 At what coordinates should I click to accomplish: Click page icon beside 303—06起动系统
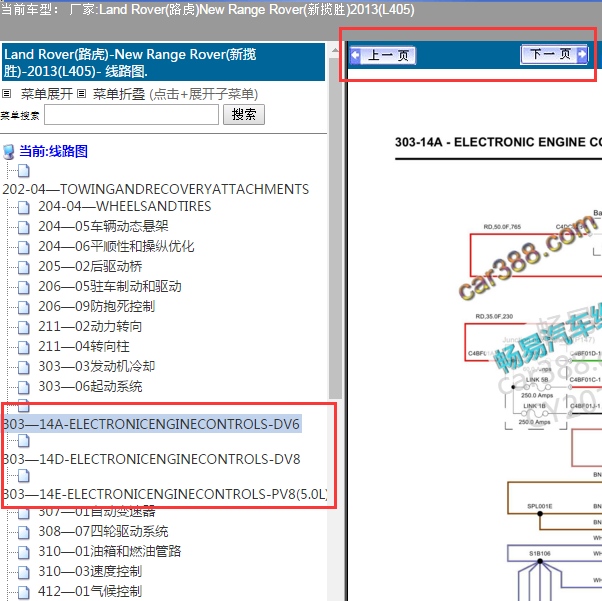[23, 387]
